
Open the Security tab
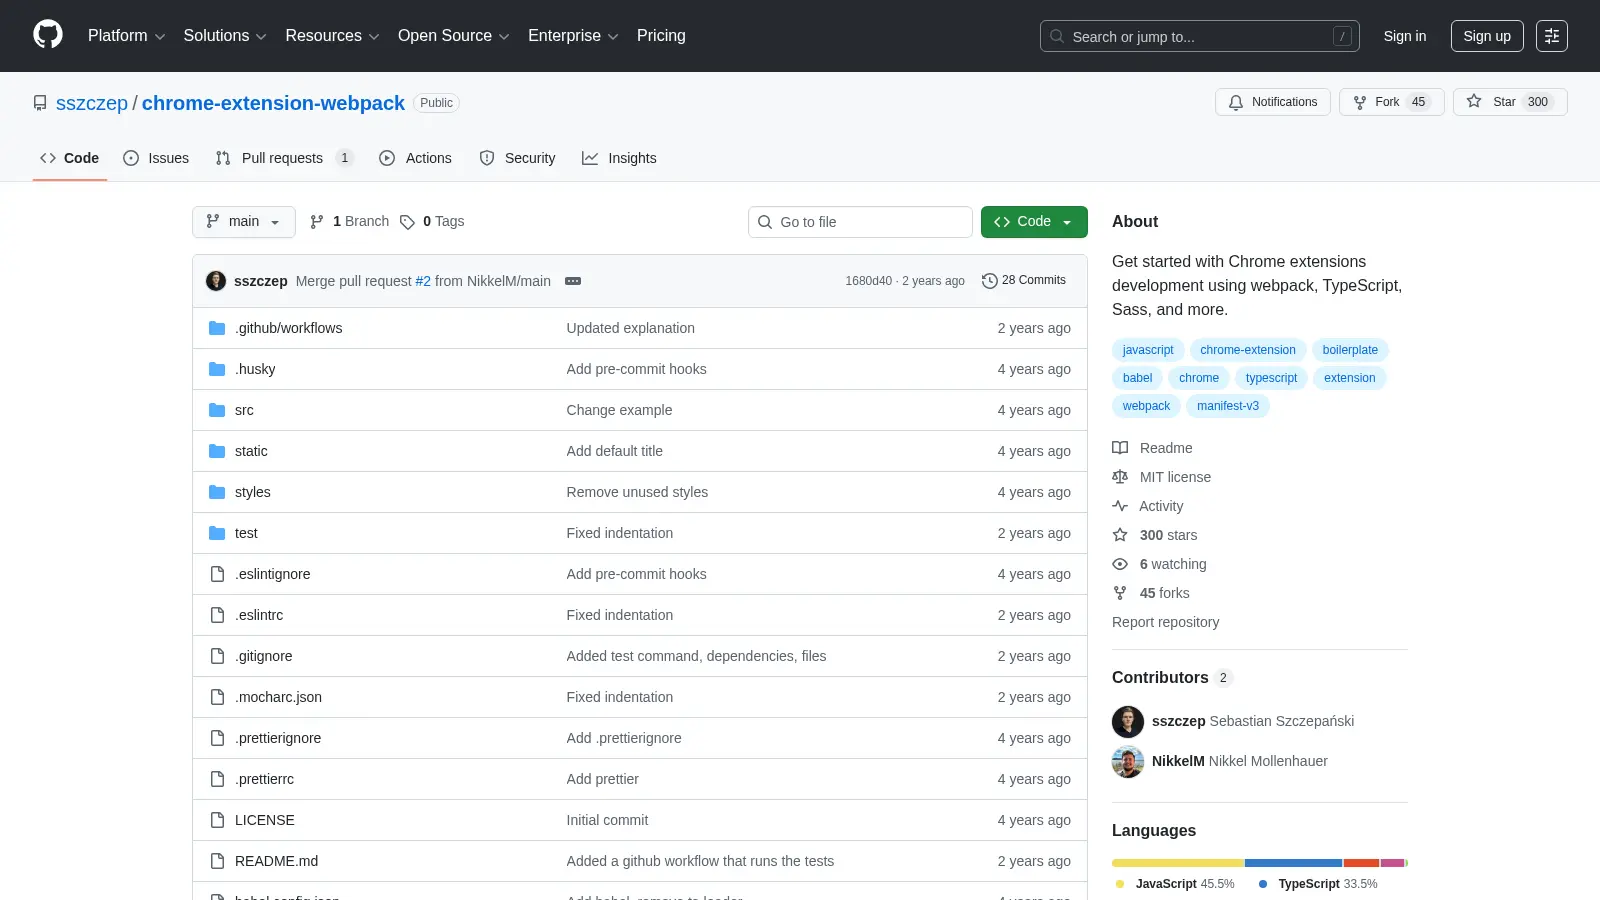[517, 158]
